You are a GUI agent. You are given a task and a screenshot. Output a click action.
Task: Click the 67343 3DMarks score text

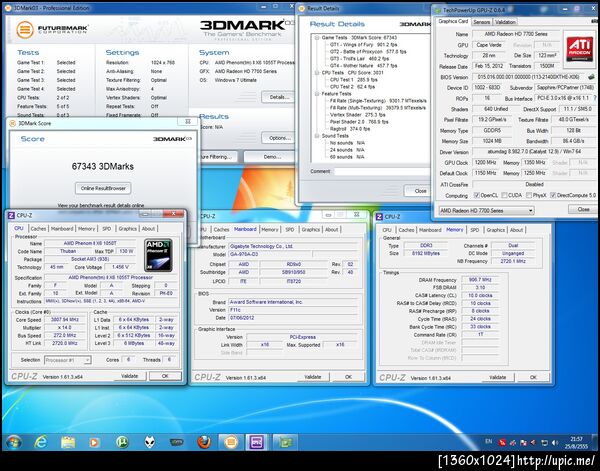103,166
